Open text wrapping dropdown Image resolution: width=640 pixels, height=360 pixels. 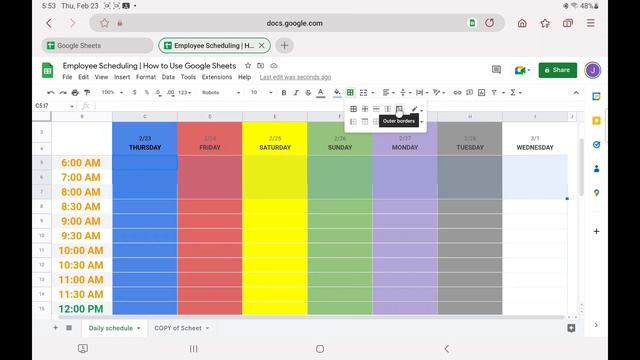(x=422, y=93)
